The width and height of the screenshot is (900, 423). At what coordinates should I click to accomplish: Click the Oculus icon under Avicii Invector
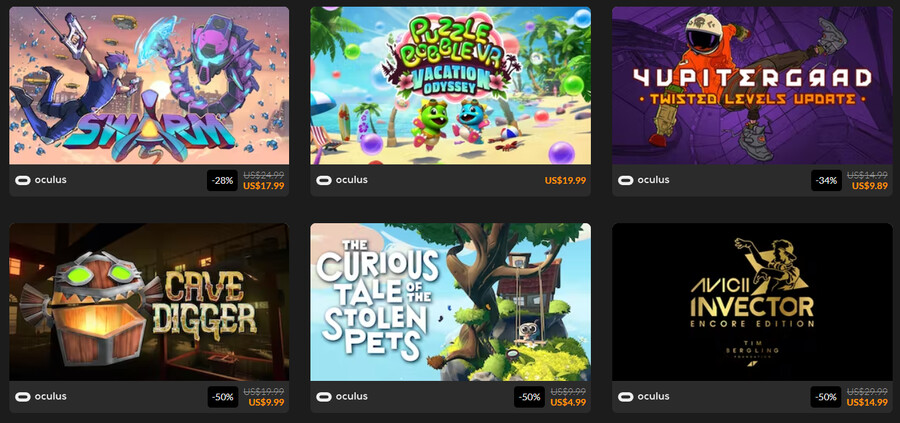(625, 397)
